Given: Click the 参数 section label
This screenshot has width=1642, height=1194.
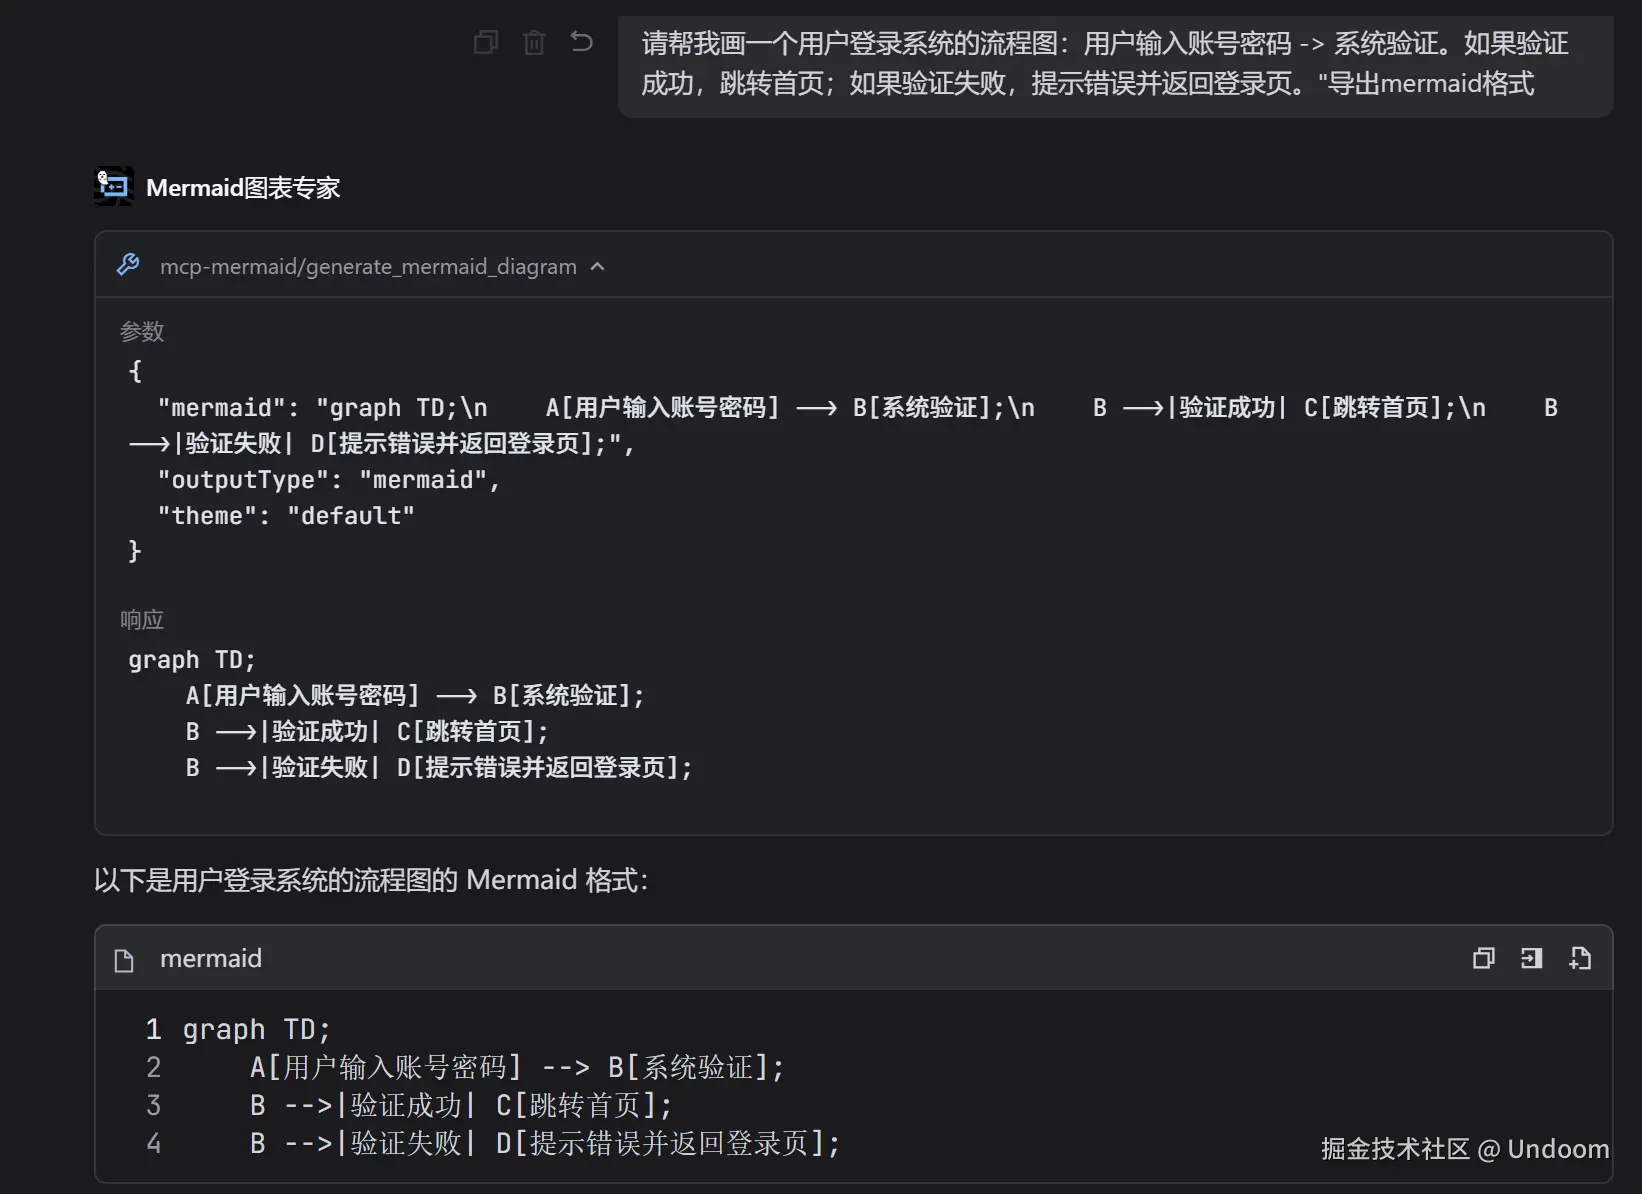Looking at the screenshot, I should tap(142, 331).
